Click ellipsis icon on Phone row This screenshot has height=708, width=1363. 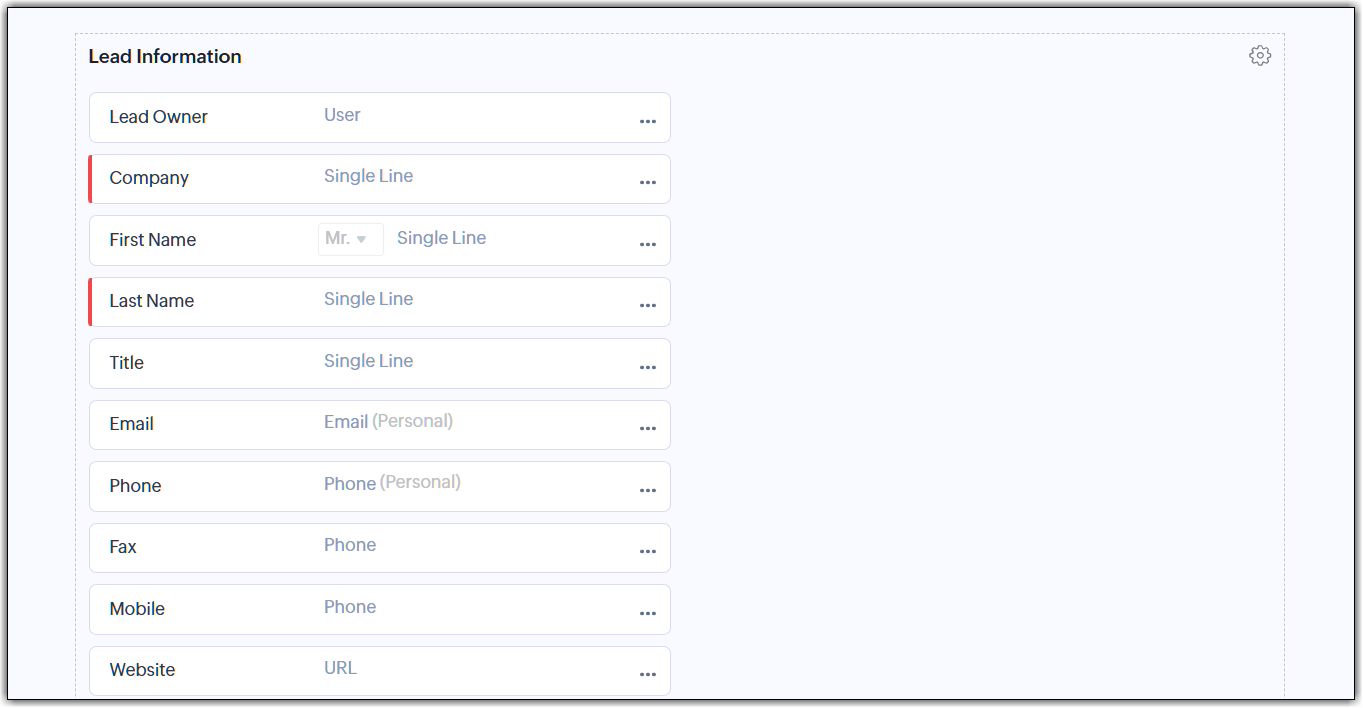pos(648,490)
